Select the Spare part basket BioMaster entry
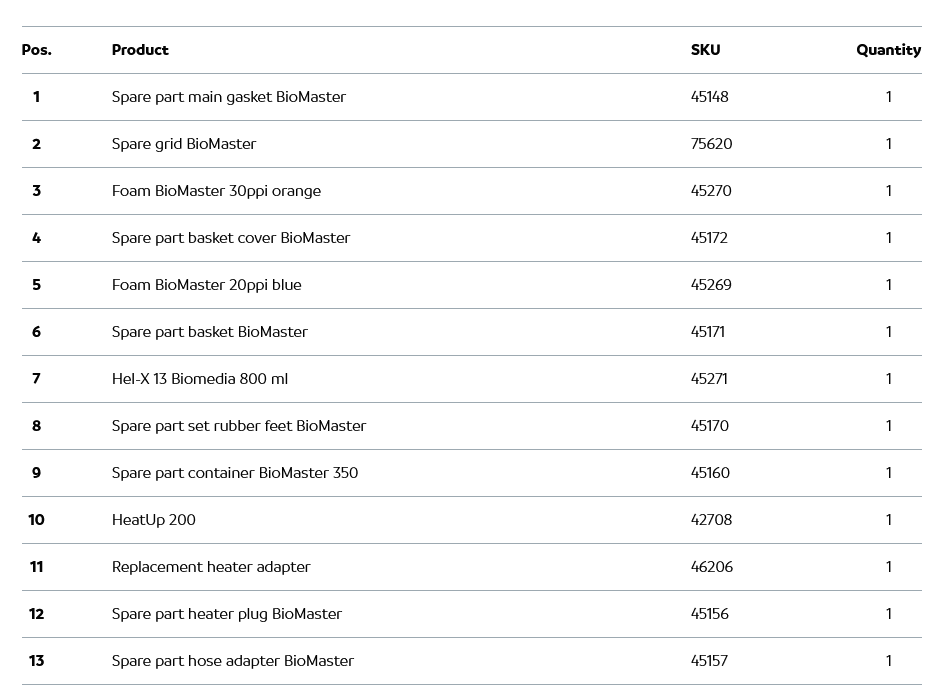This screenshot has height=699, width=937. [209, 332]
